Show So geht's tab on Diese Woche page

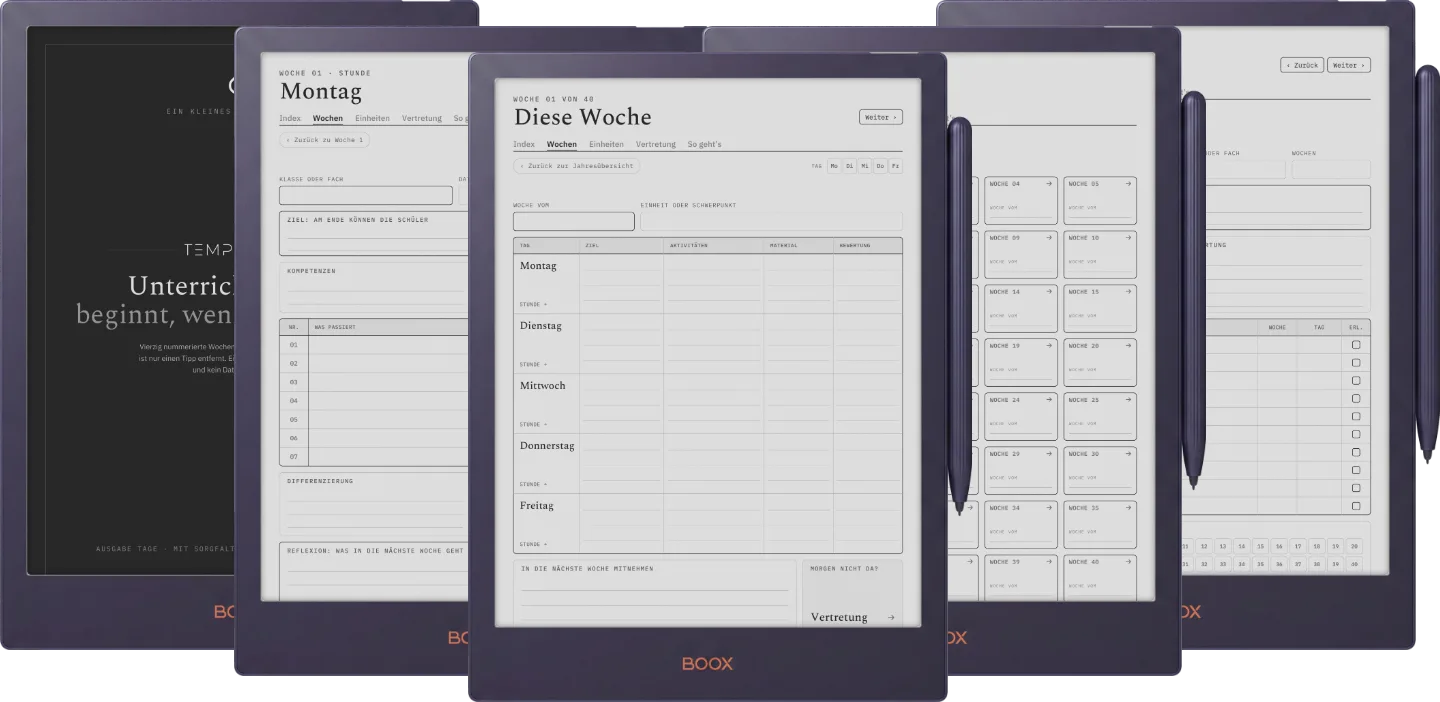pyautogui.click(x=704, y=144)
